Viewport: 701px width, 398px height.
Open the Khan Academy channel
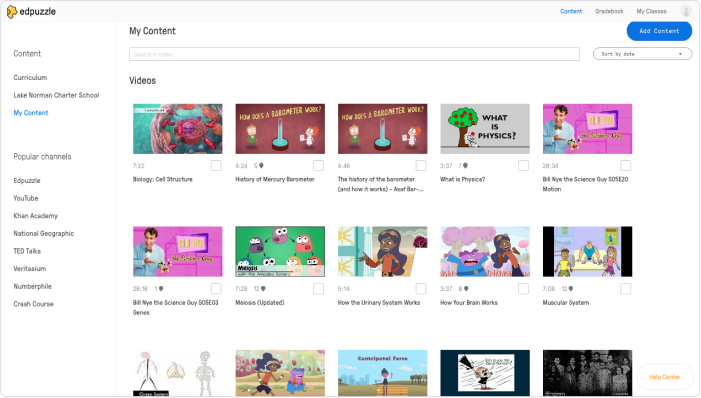[35, 216]
